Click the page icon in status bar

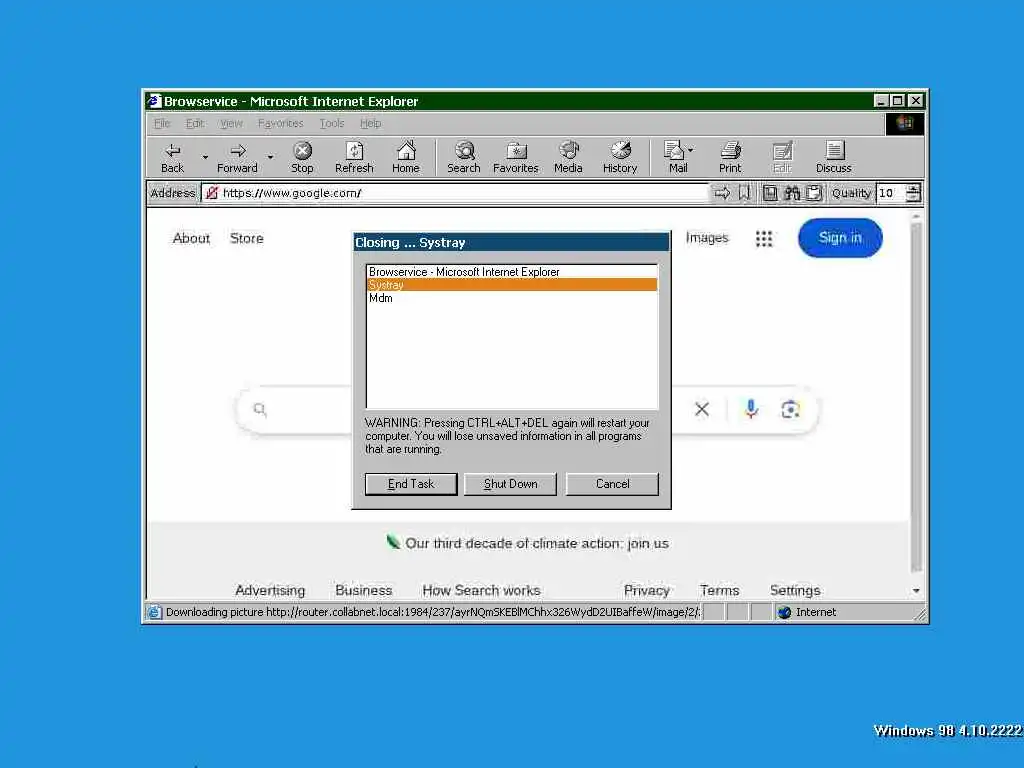tap(154, 612)
